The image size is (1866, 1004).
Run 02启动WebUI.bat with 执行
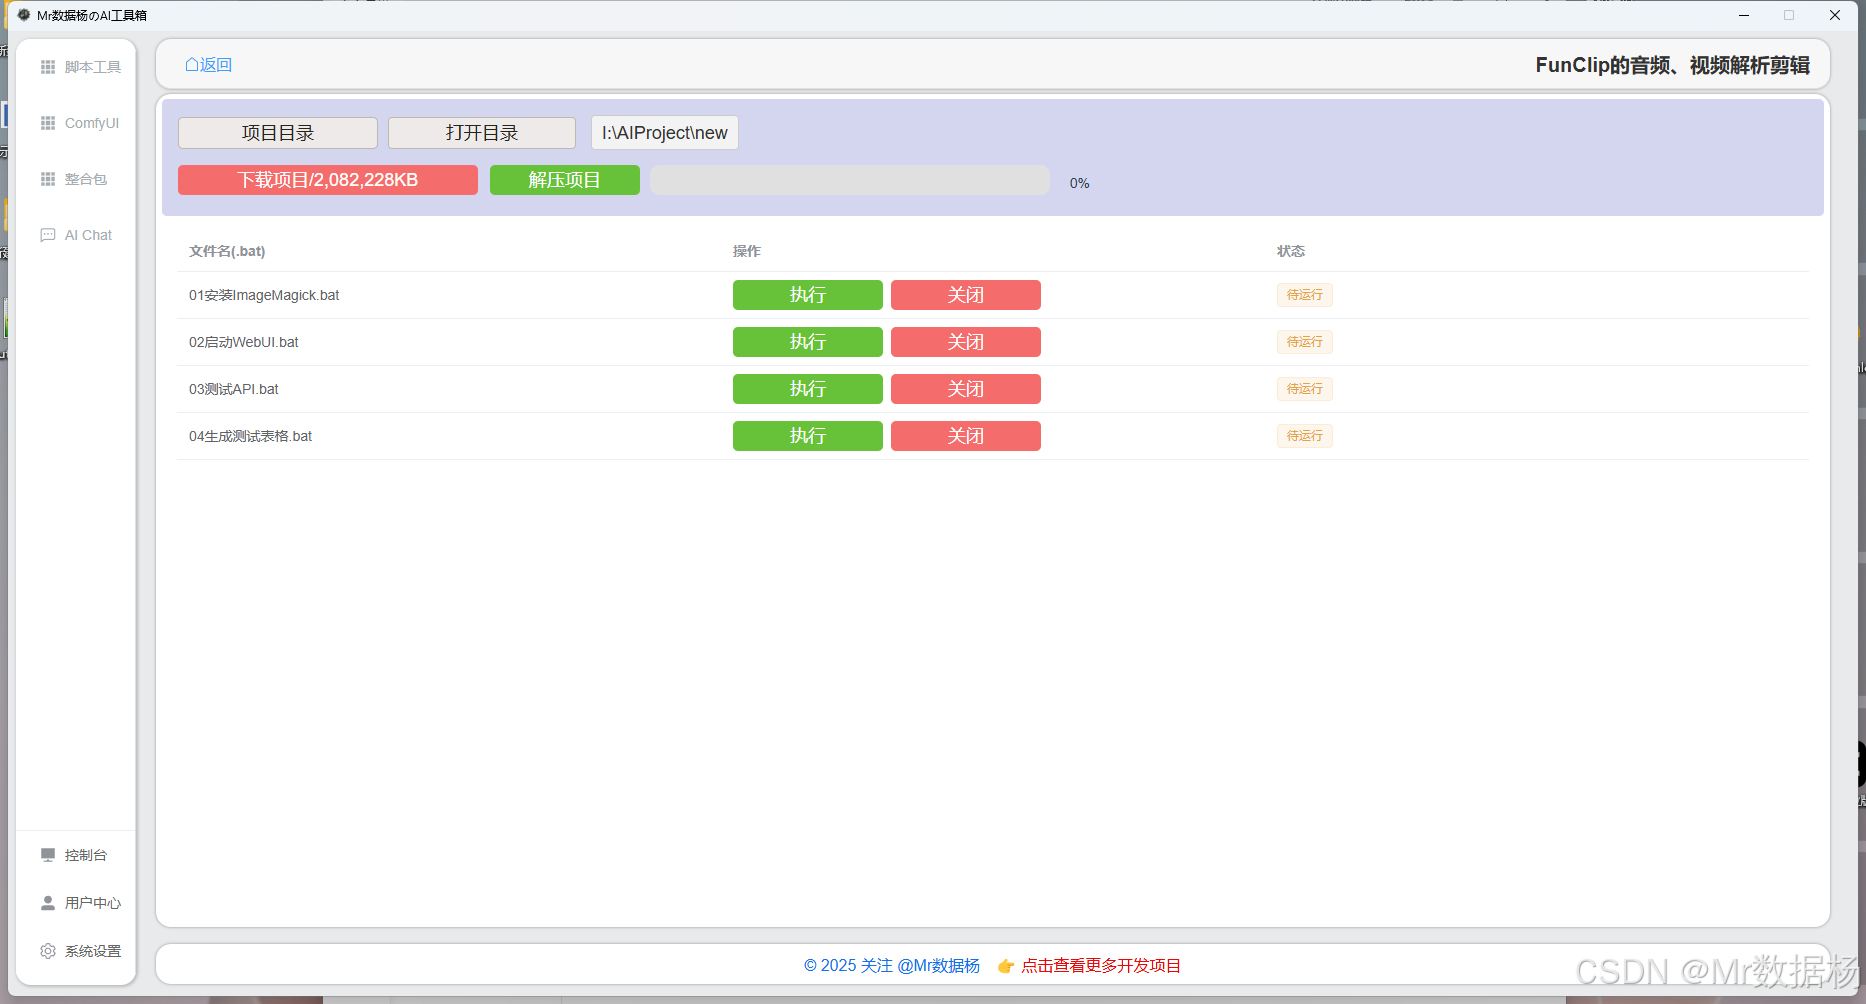pyautogui.click(x=808, y=342)
